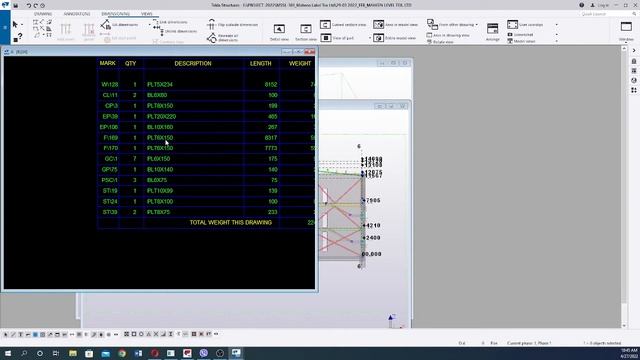Click the add dimension icon with dropdown

tap(106, 24)
